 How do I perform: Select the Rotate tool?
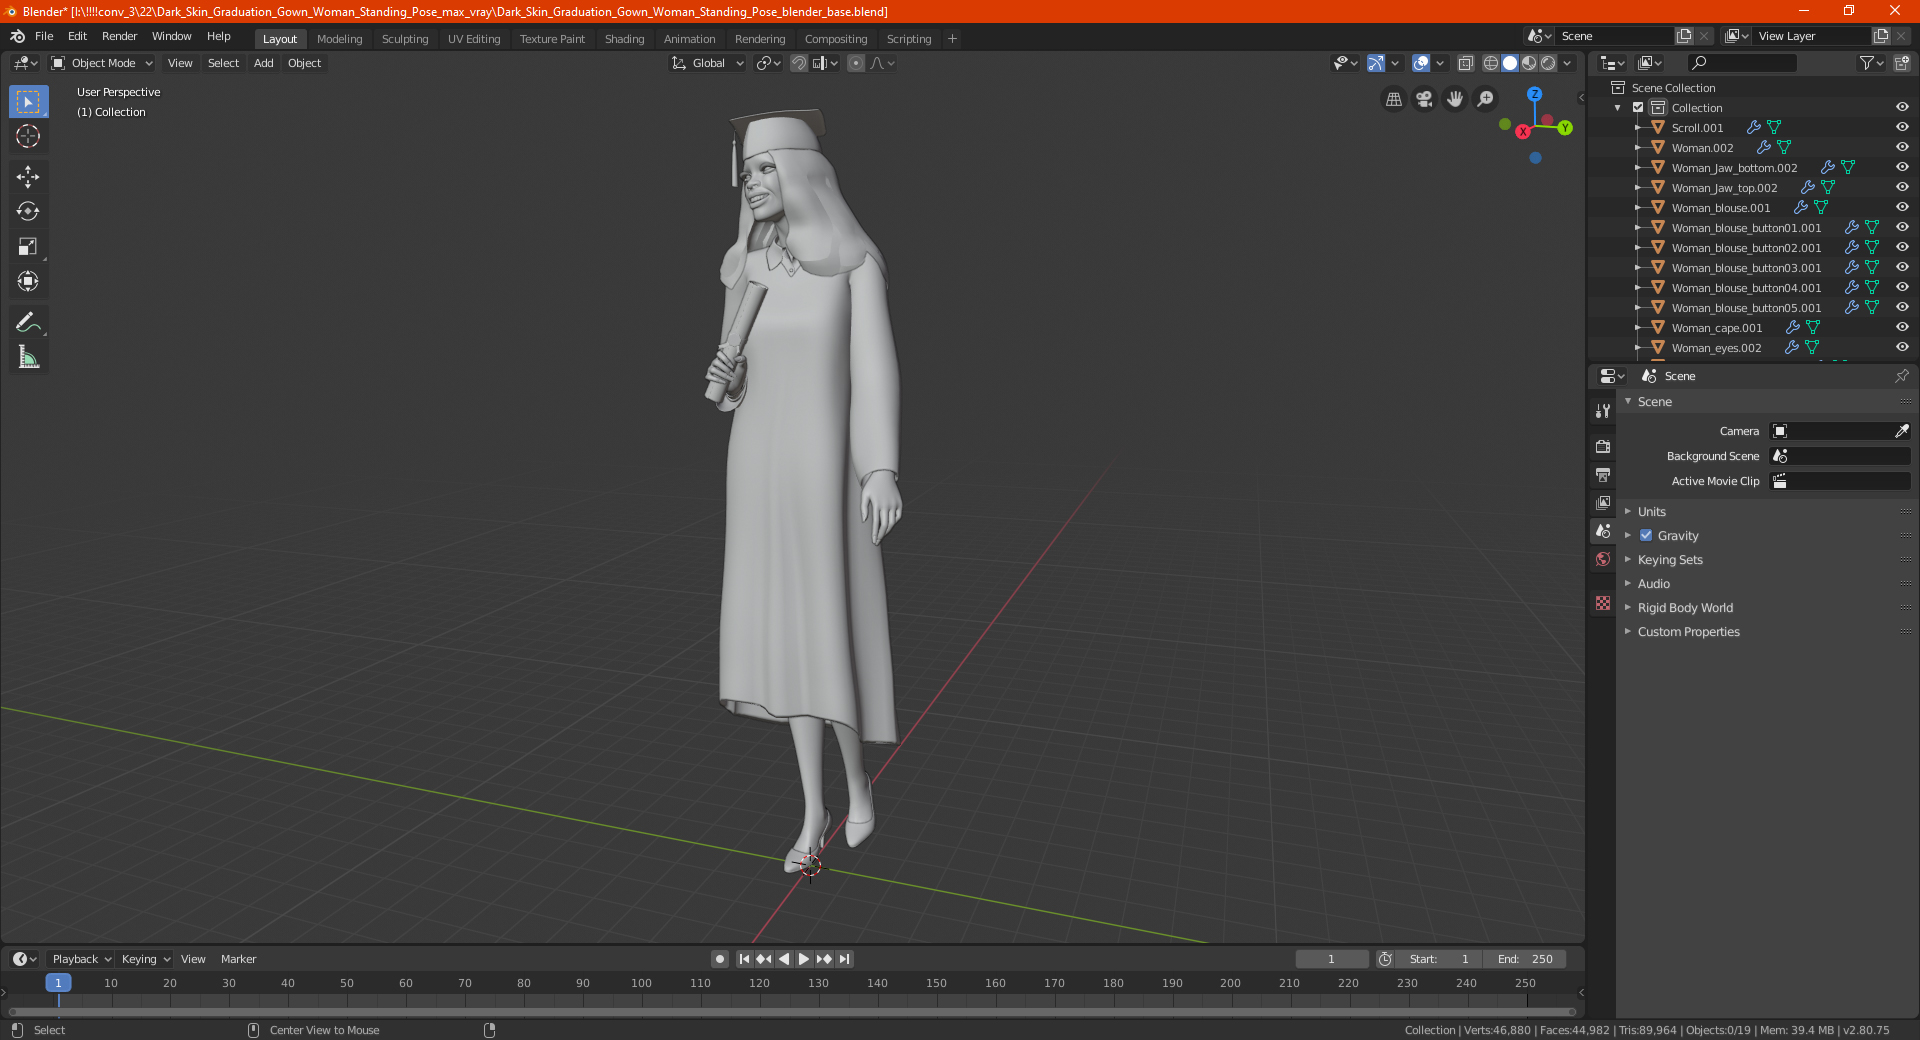coord(28,211)
